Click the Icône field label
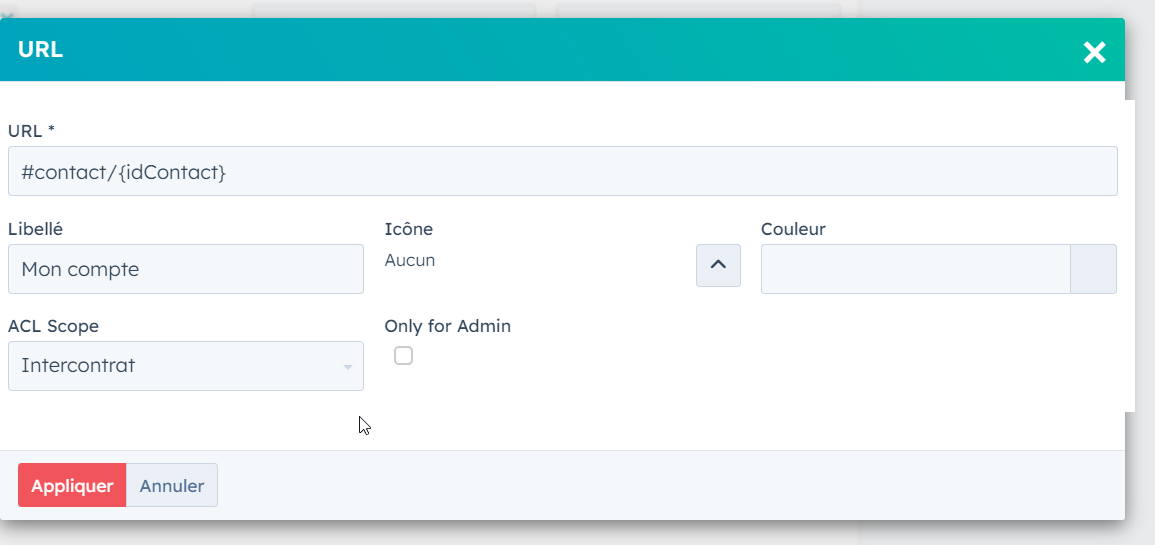The height and width of the screenshot is (545, 1155). 408,229
